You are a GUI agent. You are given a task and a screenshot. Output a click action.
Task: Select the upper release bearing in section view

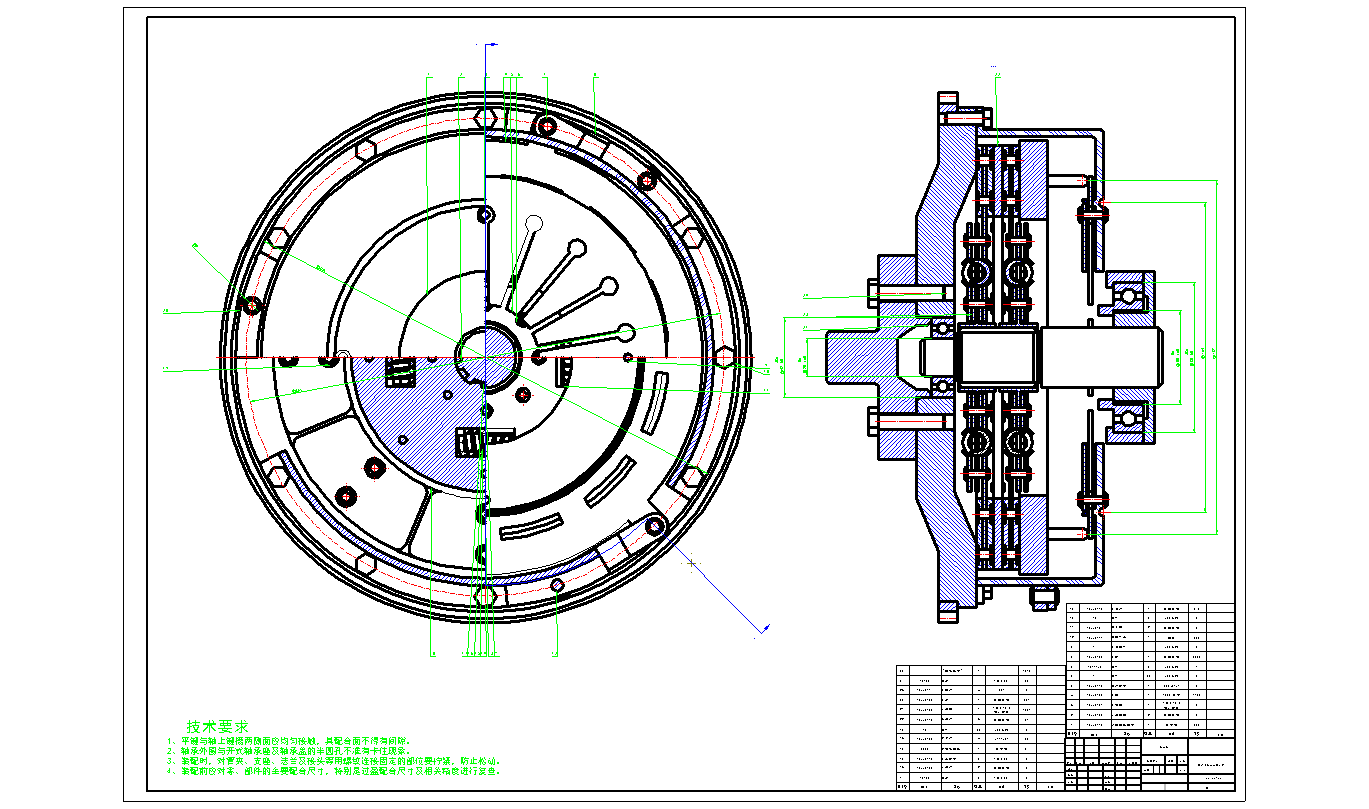click(x=1130, y=295)
